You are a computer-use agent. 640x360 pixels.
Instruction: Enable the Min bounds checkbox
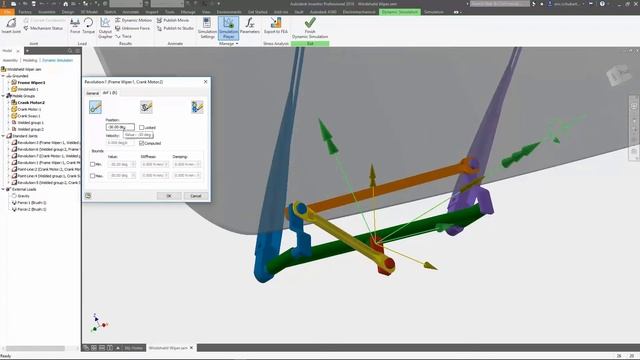[x=92, y=164]
